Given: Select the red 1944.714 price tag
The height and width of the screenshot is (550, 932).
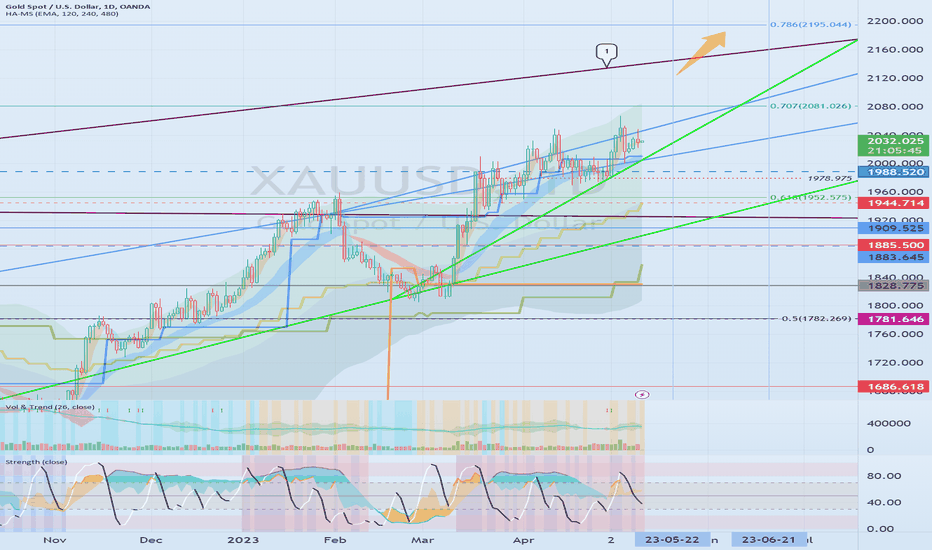Looking at the screenshot, I should tap(895, 203).
